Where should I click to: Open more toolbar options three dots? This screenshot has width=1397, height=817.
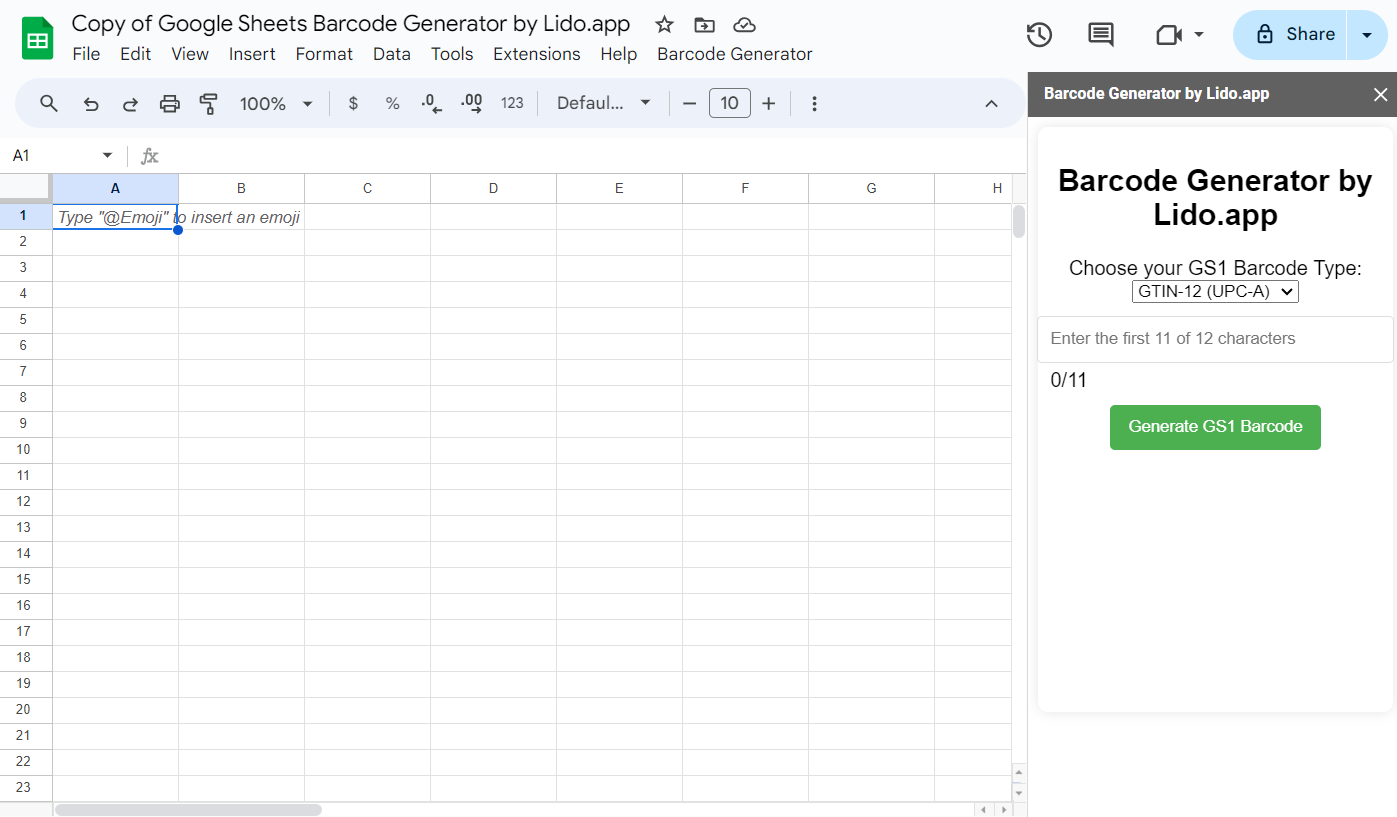pos(814,103)
